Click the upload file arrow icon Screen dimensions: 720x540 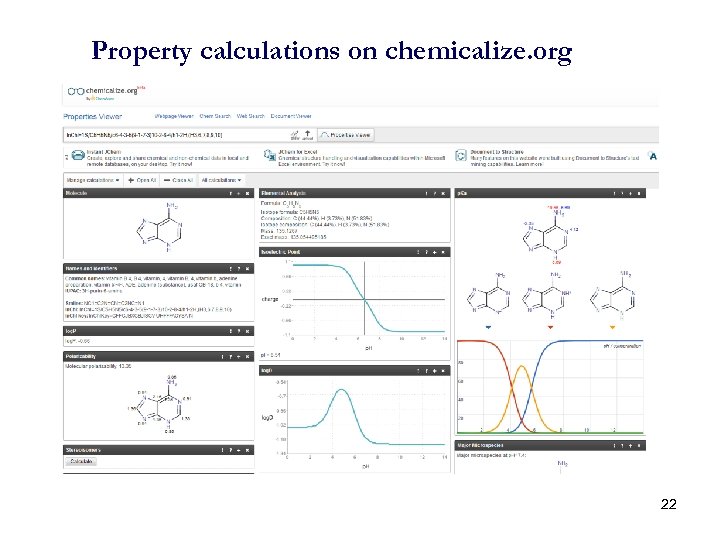308,135
